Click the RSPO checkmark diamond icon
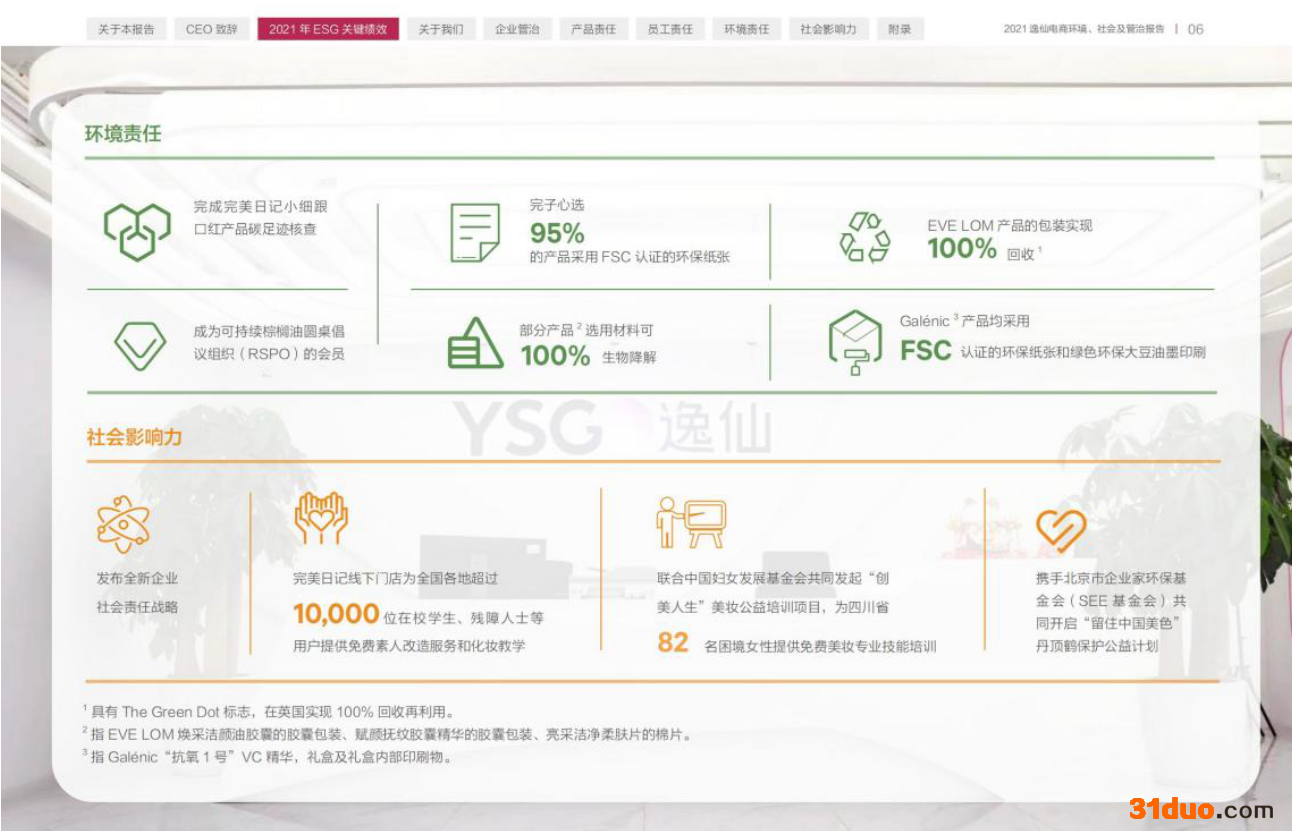Screen dimensions: 1292x831 coord(139,344)
